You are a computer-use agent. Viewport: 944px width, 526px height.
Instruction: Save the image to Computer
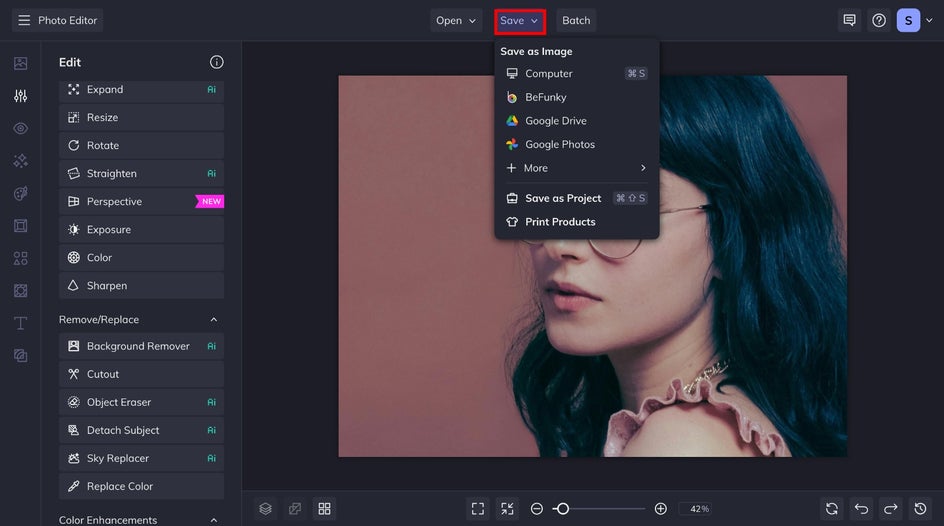(576, 73)
